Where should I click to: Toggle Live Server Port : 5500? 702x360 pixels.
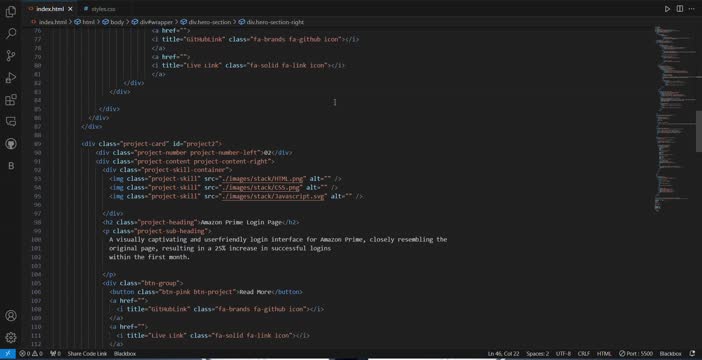click(636, 354)
